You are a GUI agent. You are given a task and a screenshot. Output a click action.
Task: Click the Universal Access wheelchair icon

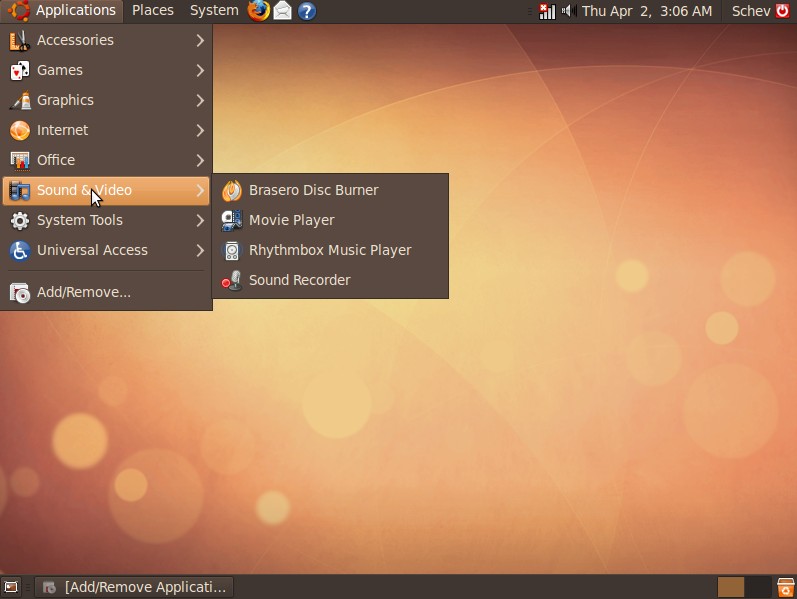pyautogui.click(x=20, y=251)
